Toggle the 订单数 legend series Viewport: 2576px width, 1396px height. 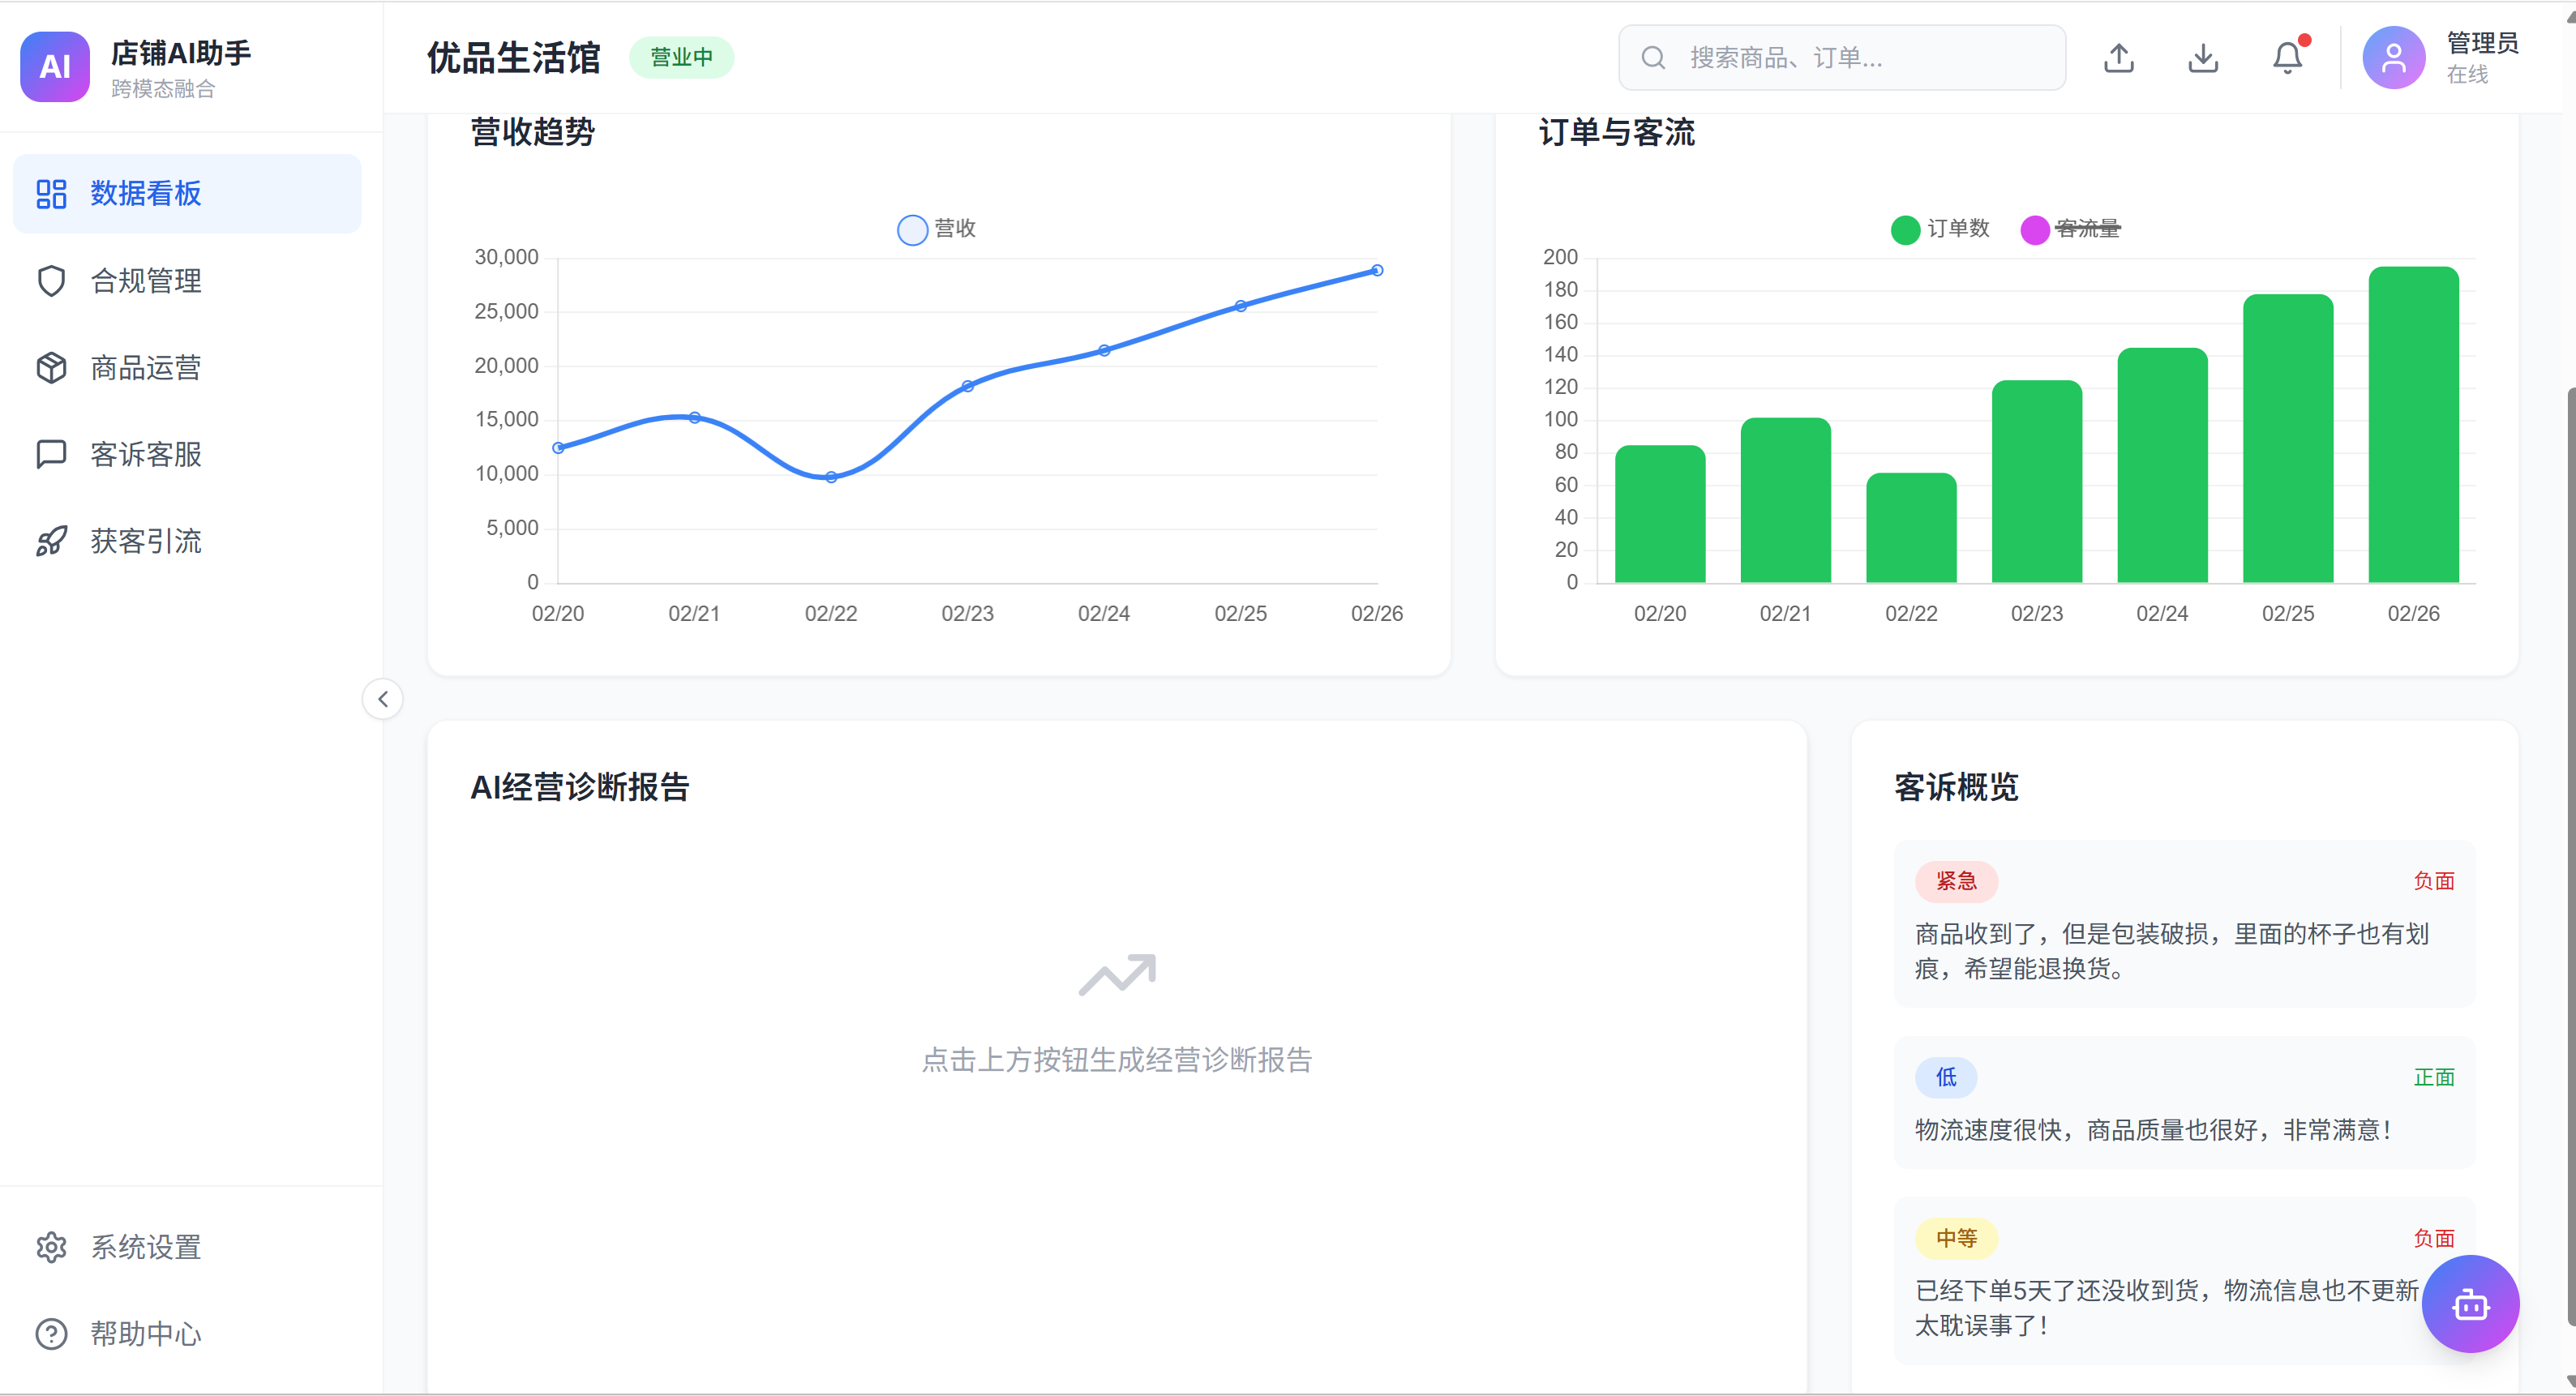point(1940,229)
